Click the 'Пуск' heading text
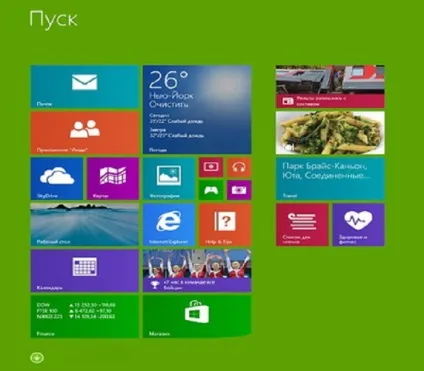Image resolution: width=424 pixels, height=371 pixels. pos(53,19)
